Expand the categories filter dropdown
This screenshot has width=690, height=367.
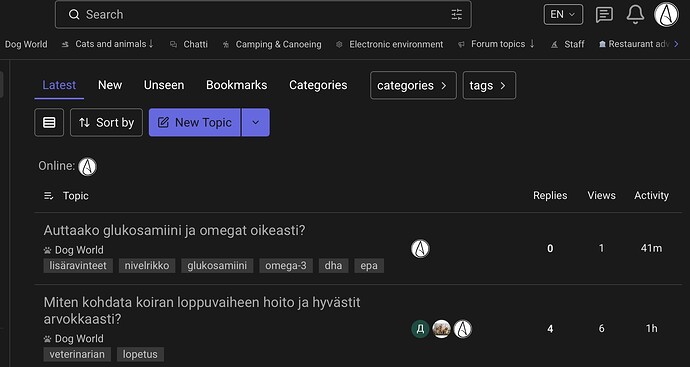413,85
